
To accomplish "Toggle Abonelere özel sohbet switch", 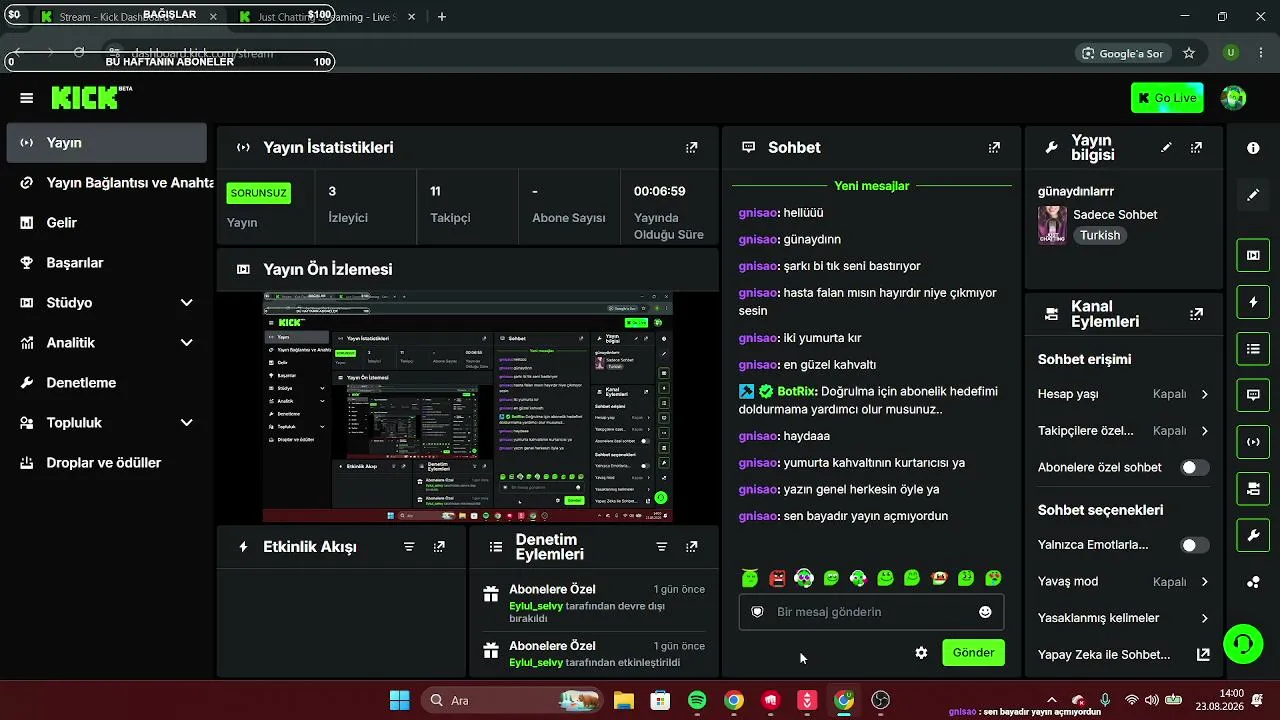I will click(1194, 467).
